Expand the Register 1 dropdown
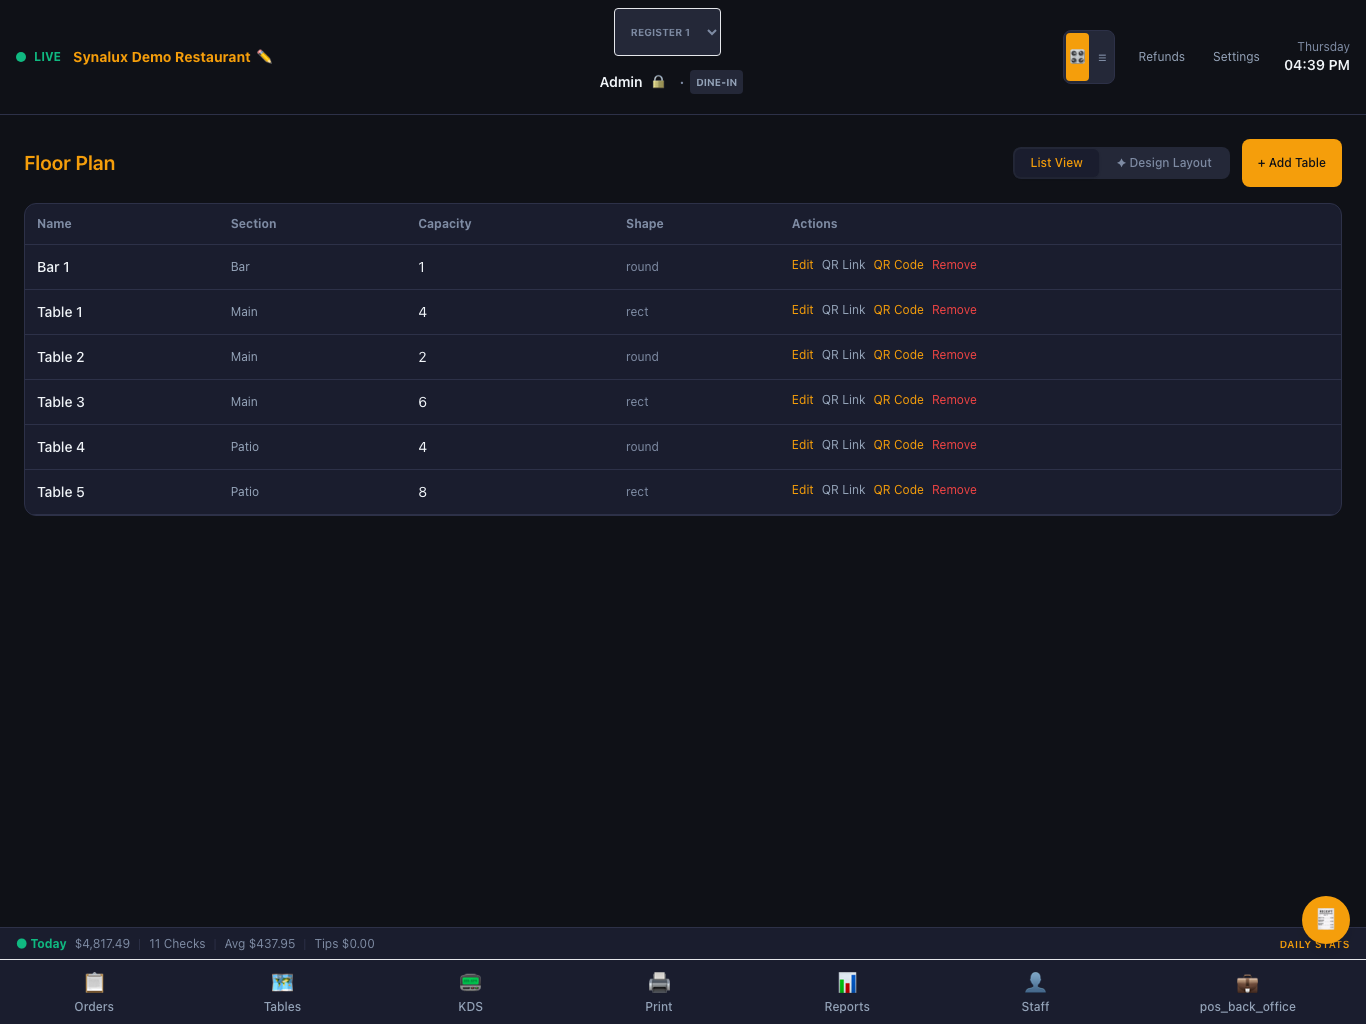1366x1024 pixels. [667, 32]
